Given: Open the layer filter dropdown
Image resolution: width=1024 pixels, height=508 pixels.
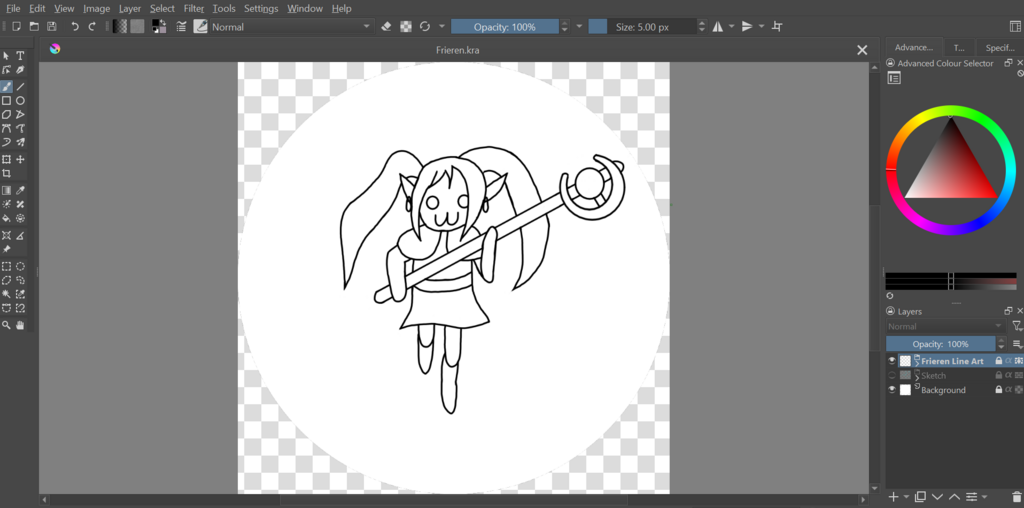Looking at the screenshot, I should pos(1016,326).
